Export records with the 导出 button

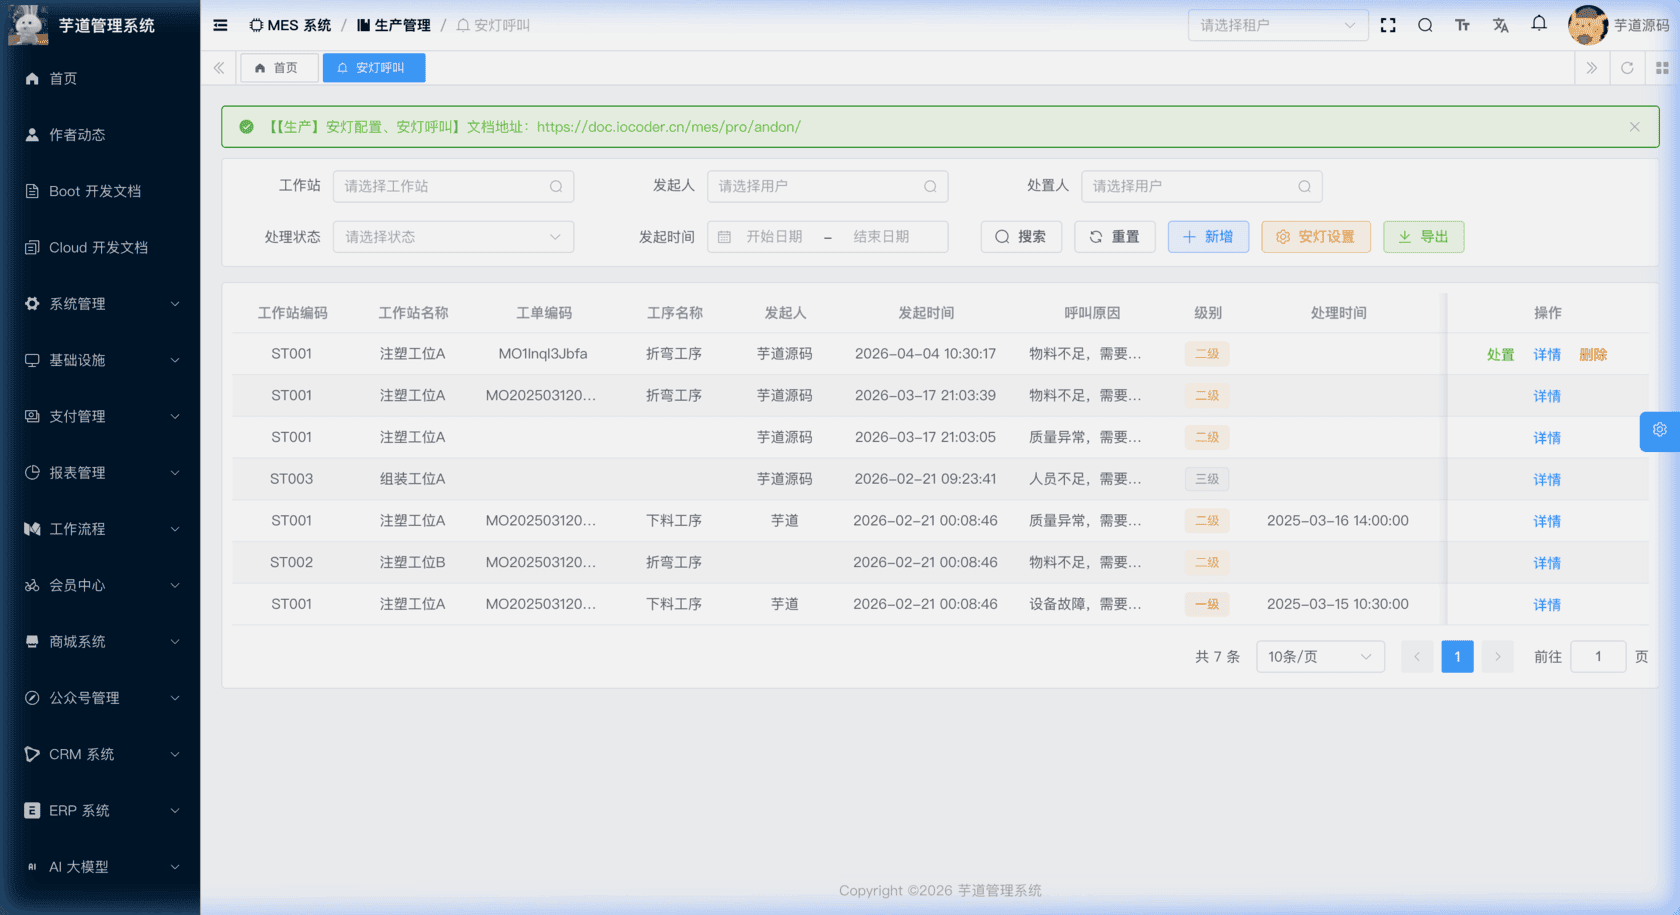tap(1423, 237)
